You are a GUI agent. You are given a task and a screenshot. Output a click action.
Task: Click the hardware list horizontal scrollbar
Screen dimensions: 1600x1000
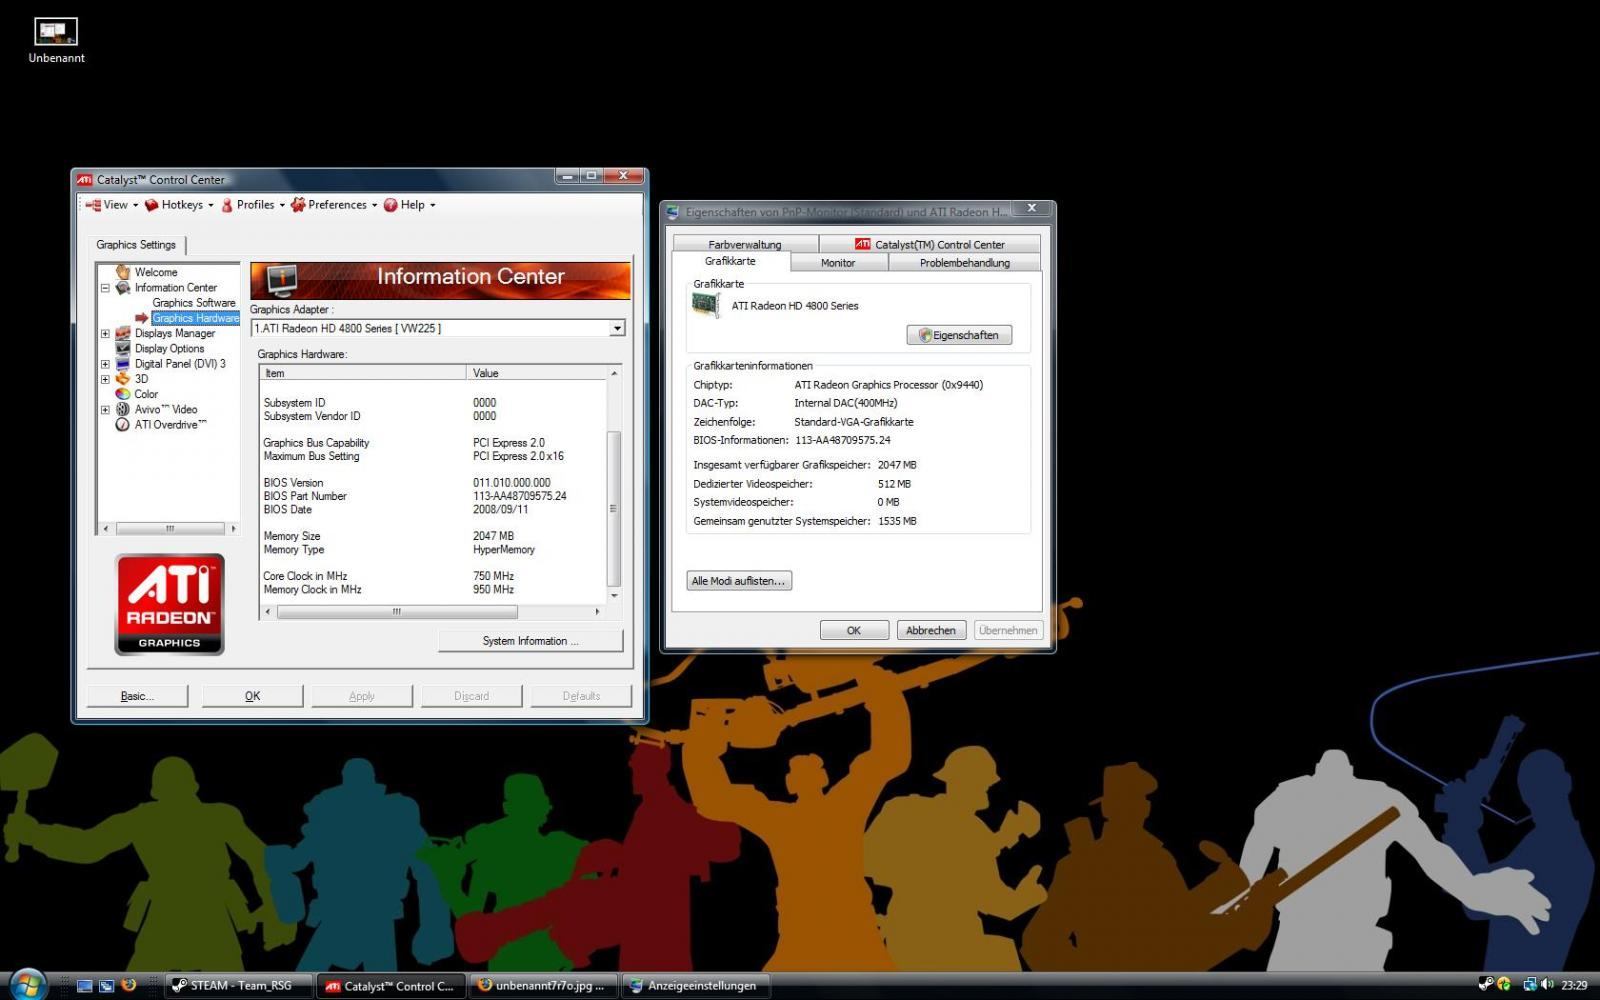[x=432, y=612]
